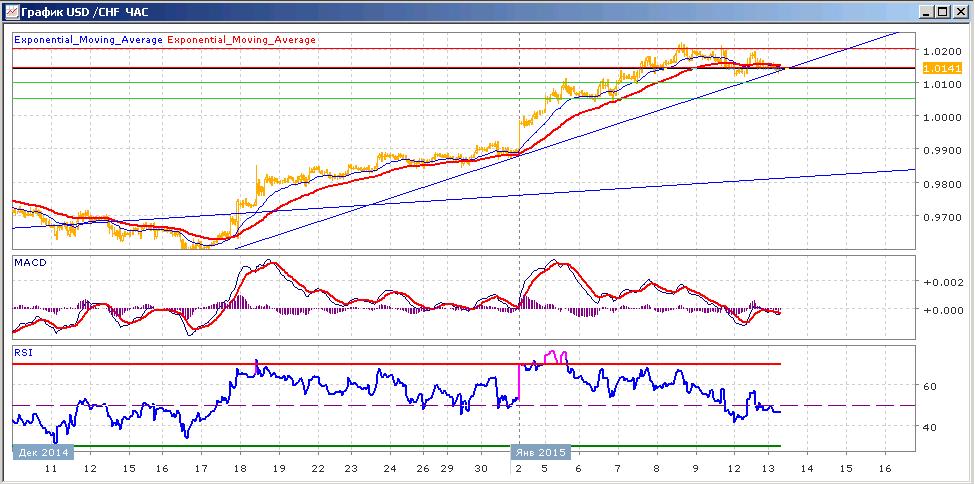Click the 1.0200 price axis label
The width and height of the screenshot is (975, 484).
(x=942, y=50)
